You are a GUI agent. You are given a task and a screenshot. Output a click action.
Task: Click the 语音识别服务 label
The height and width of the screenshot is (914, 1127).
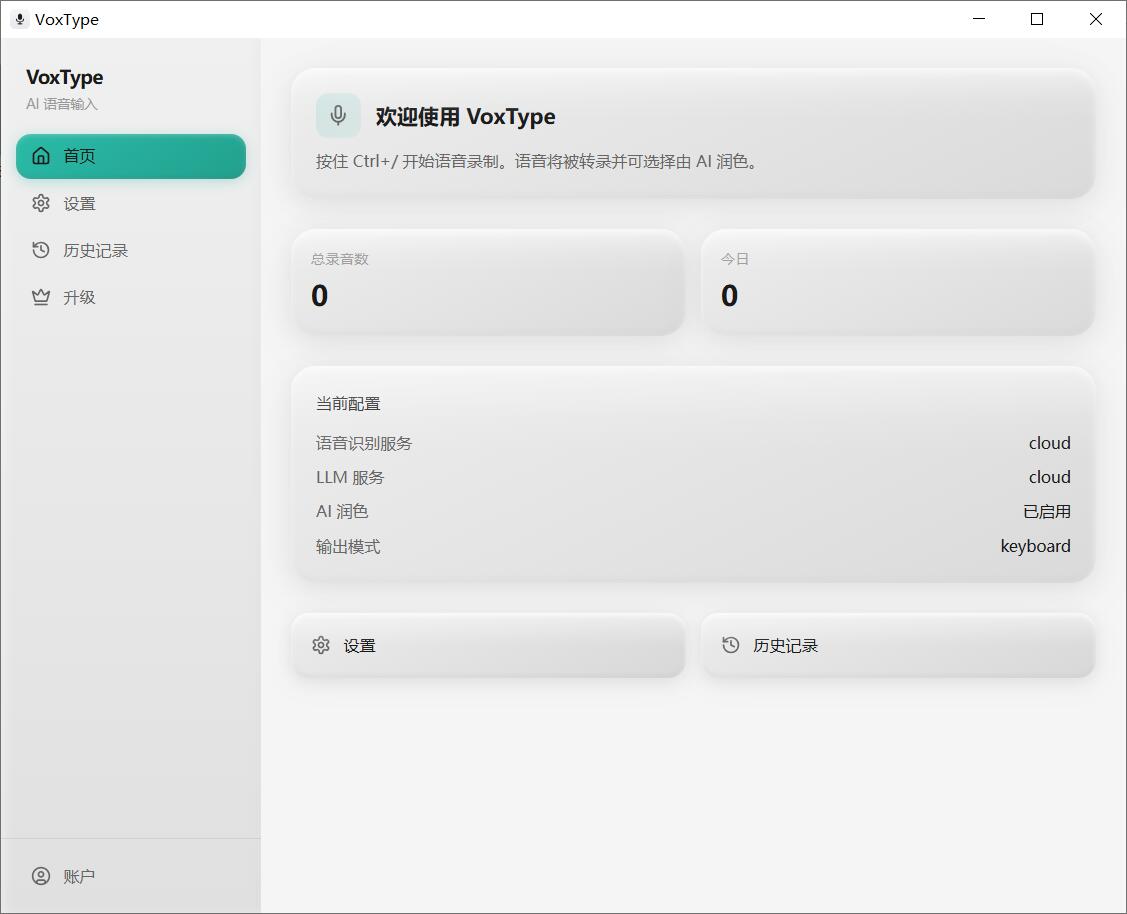pyautogui.click(x=364, y=443)
